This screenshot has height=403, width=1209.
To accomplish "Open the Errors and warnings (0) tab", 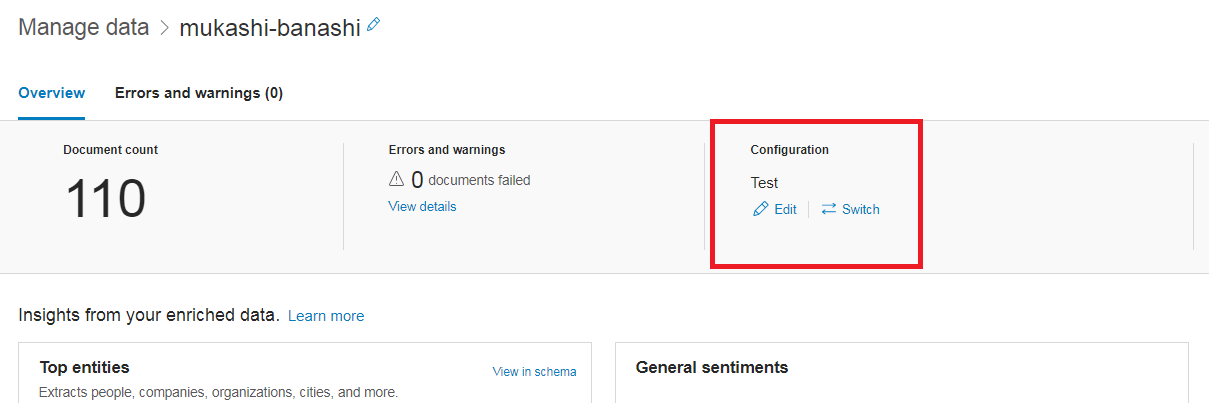I will (199, 93).
